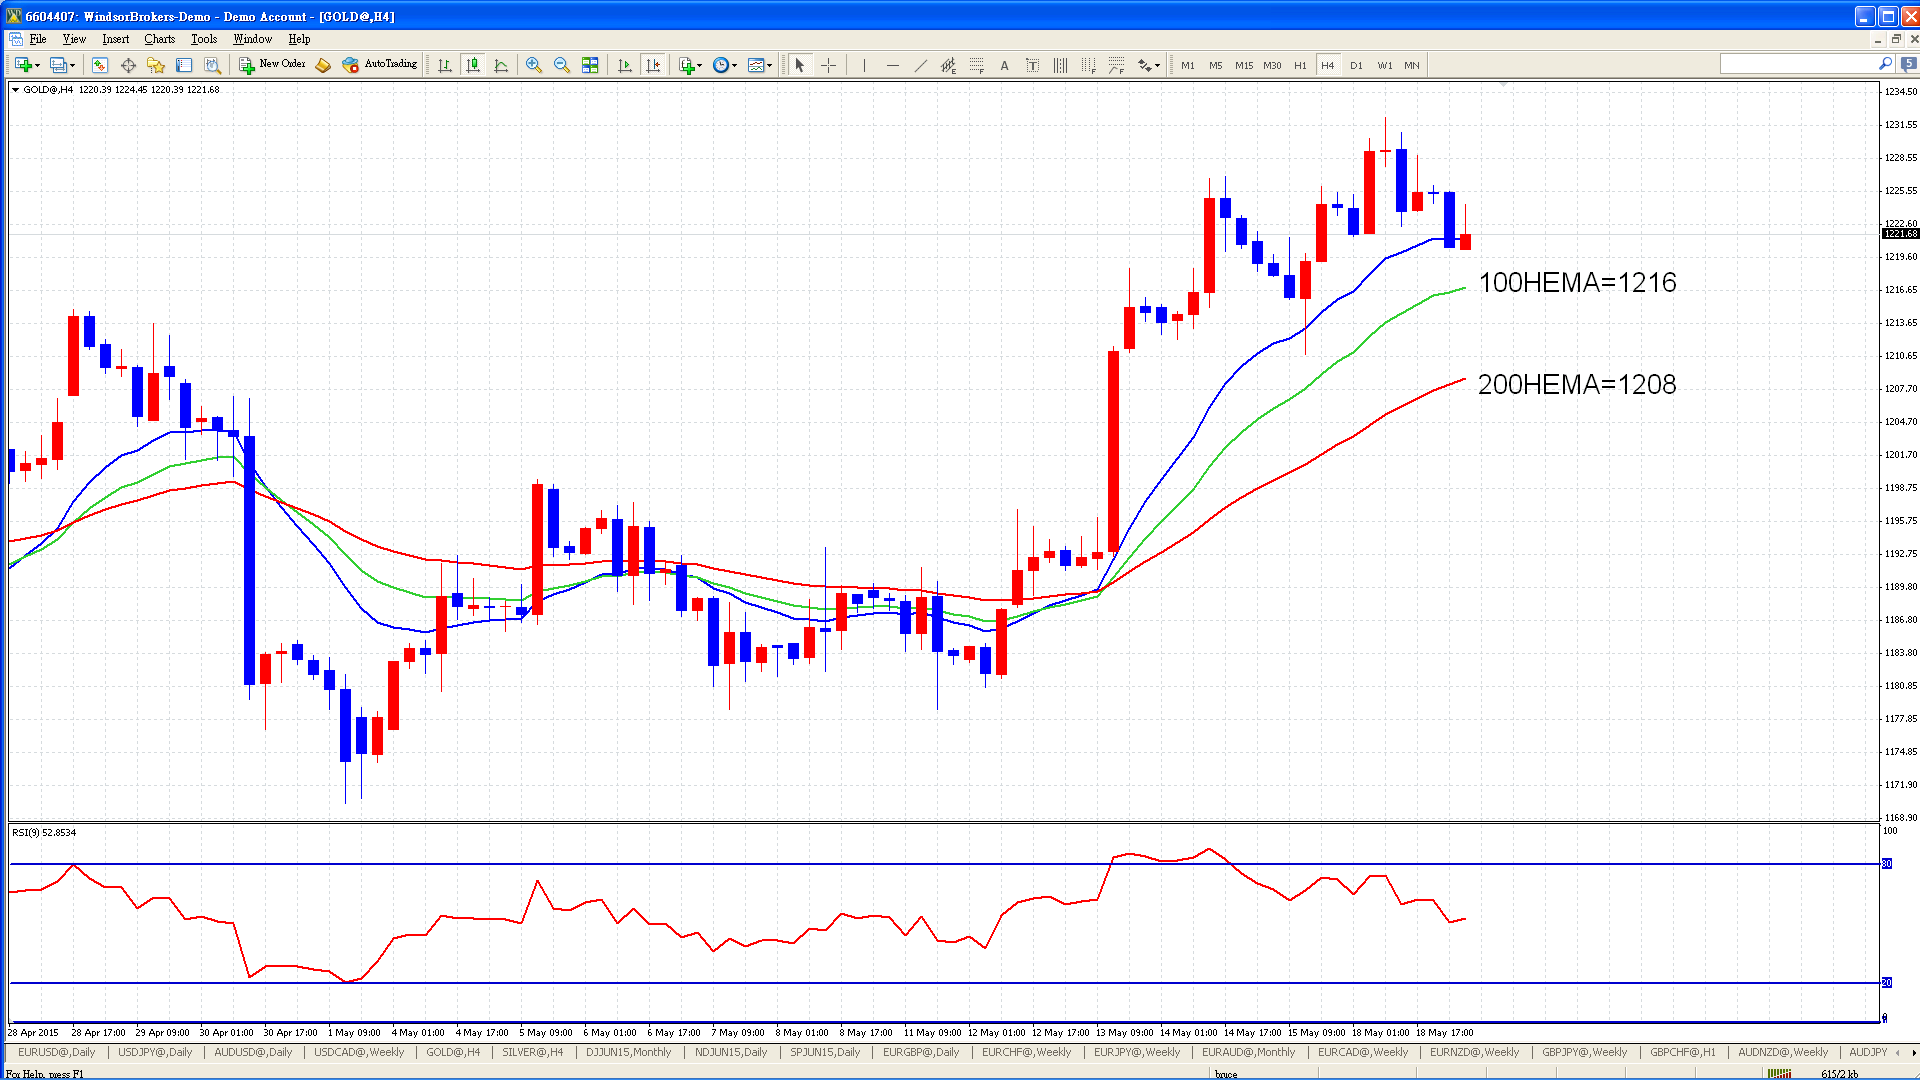
Task: Expand the Templates dropdown arrow
Action: 770,65
